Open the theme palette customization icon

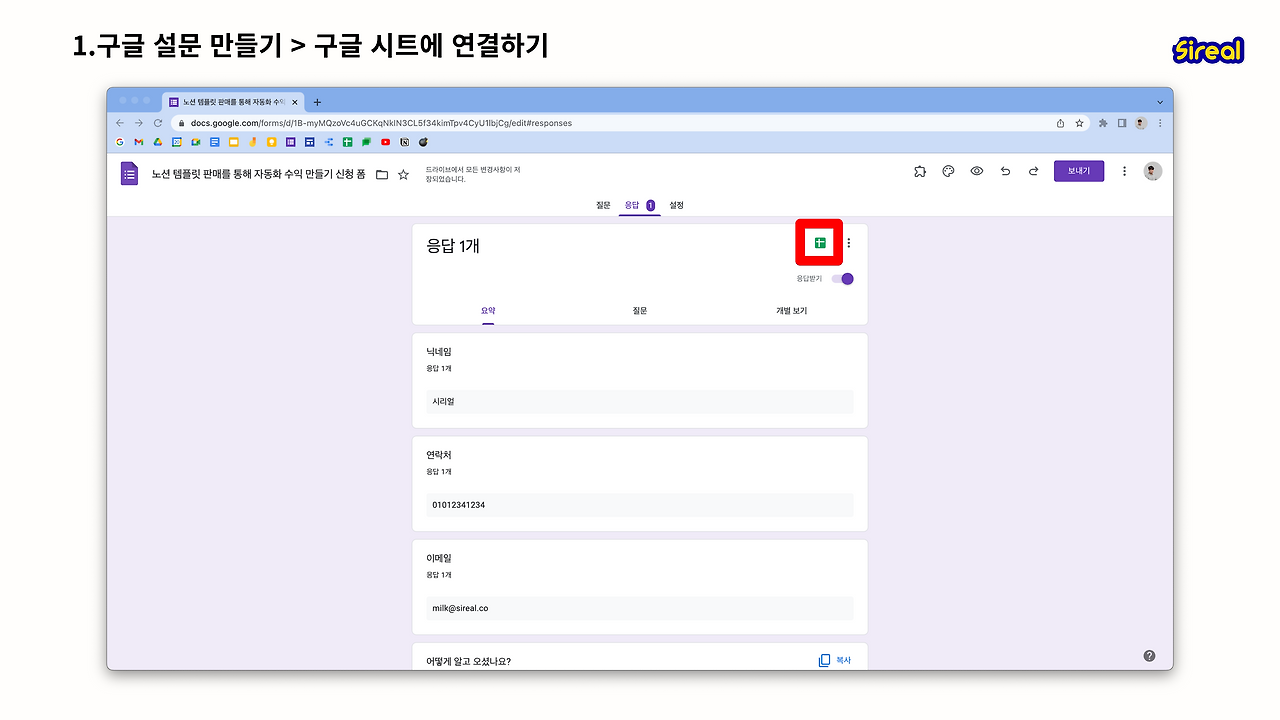click(948, 171)
